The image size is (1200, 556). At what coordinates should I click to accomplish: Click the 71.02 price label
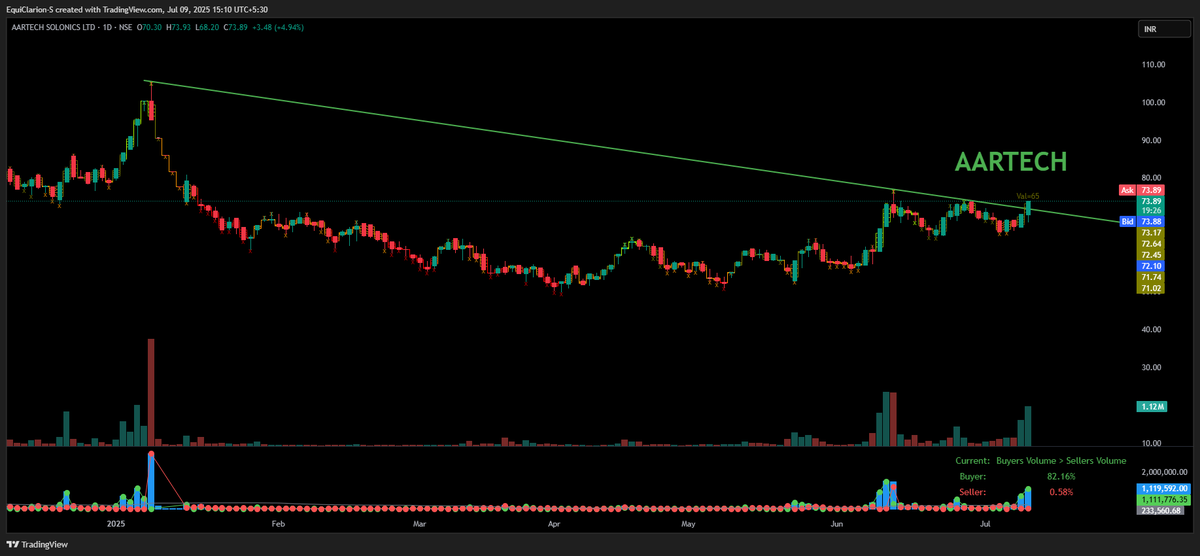coord(1149,288)
